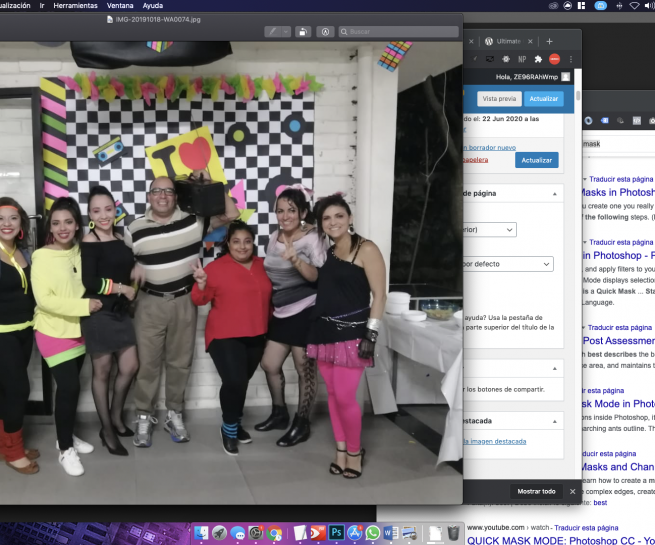Switch to the Ultimate WordPress tab
Image resolution: width=655 pixels, height=545 pixels.
point(504,41)
